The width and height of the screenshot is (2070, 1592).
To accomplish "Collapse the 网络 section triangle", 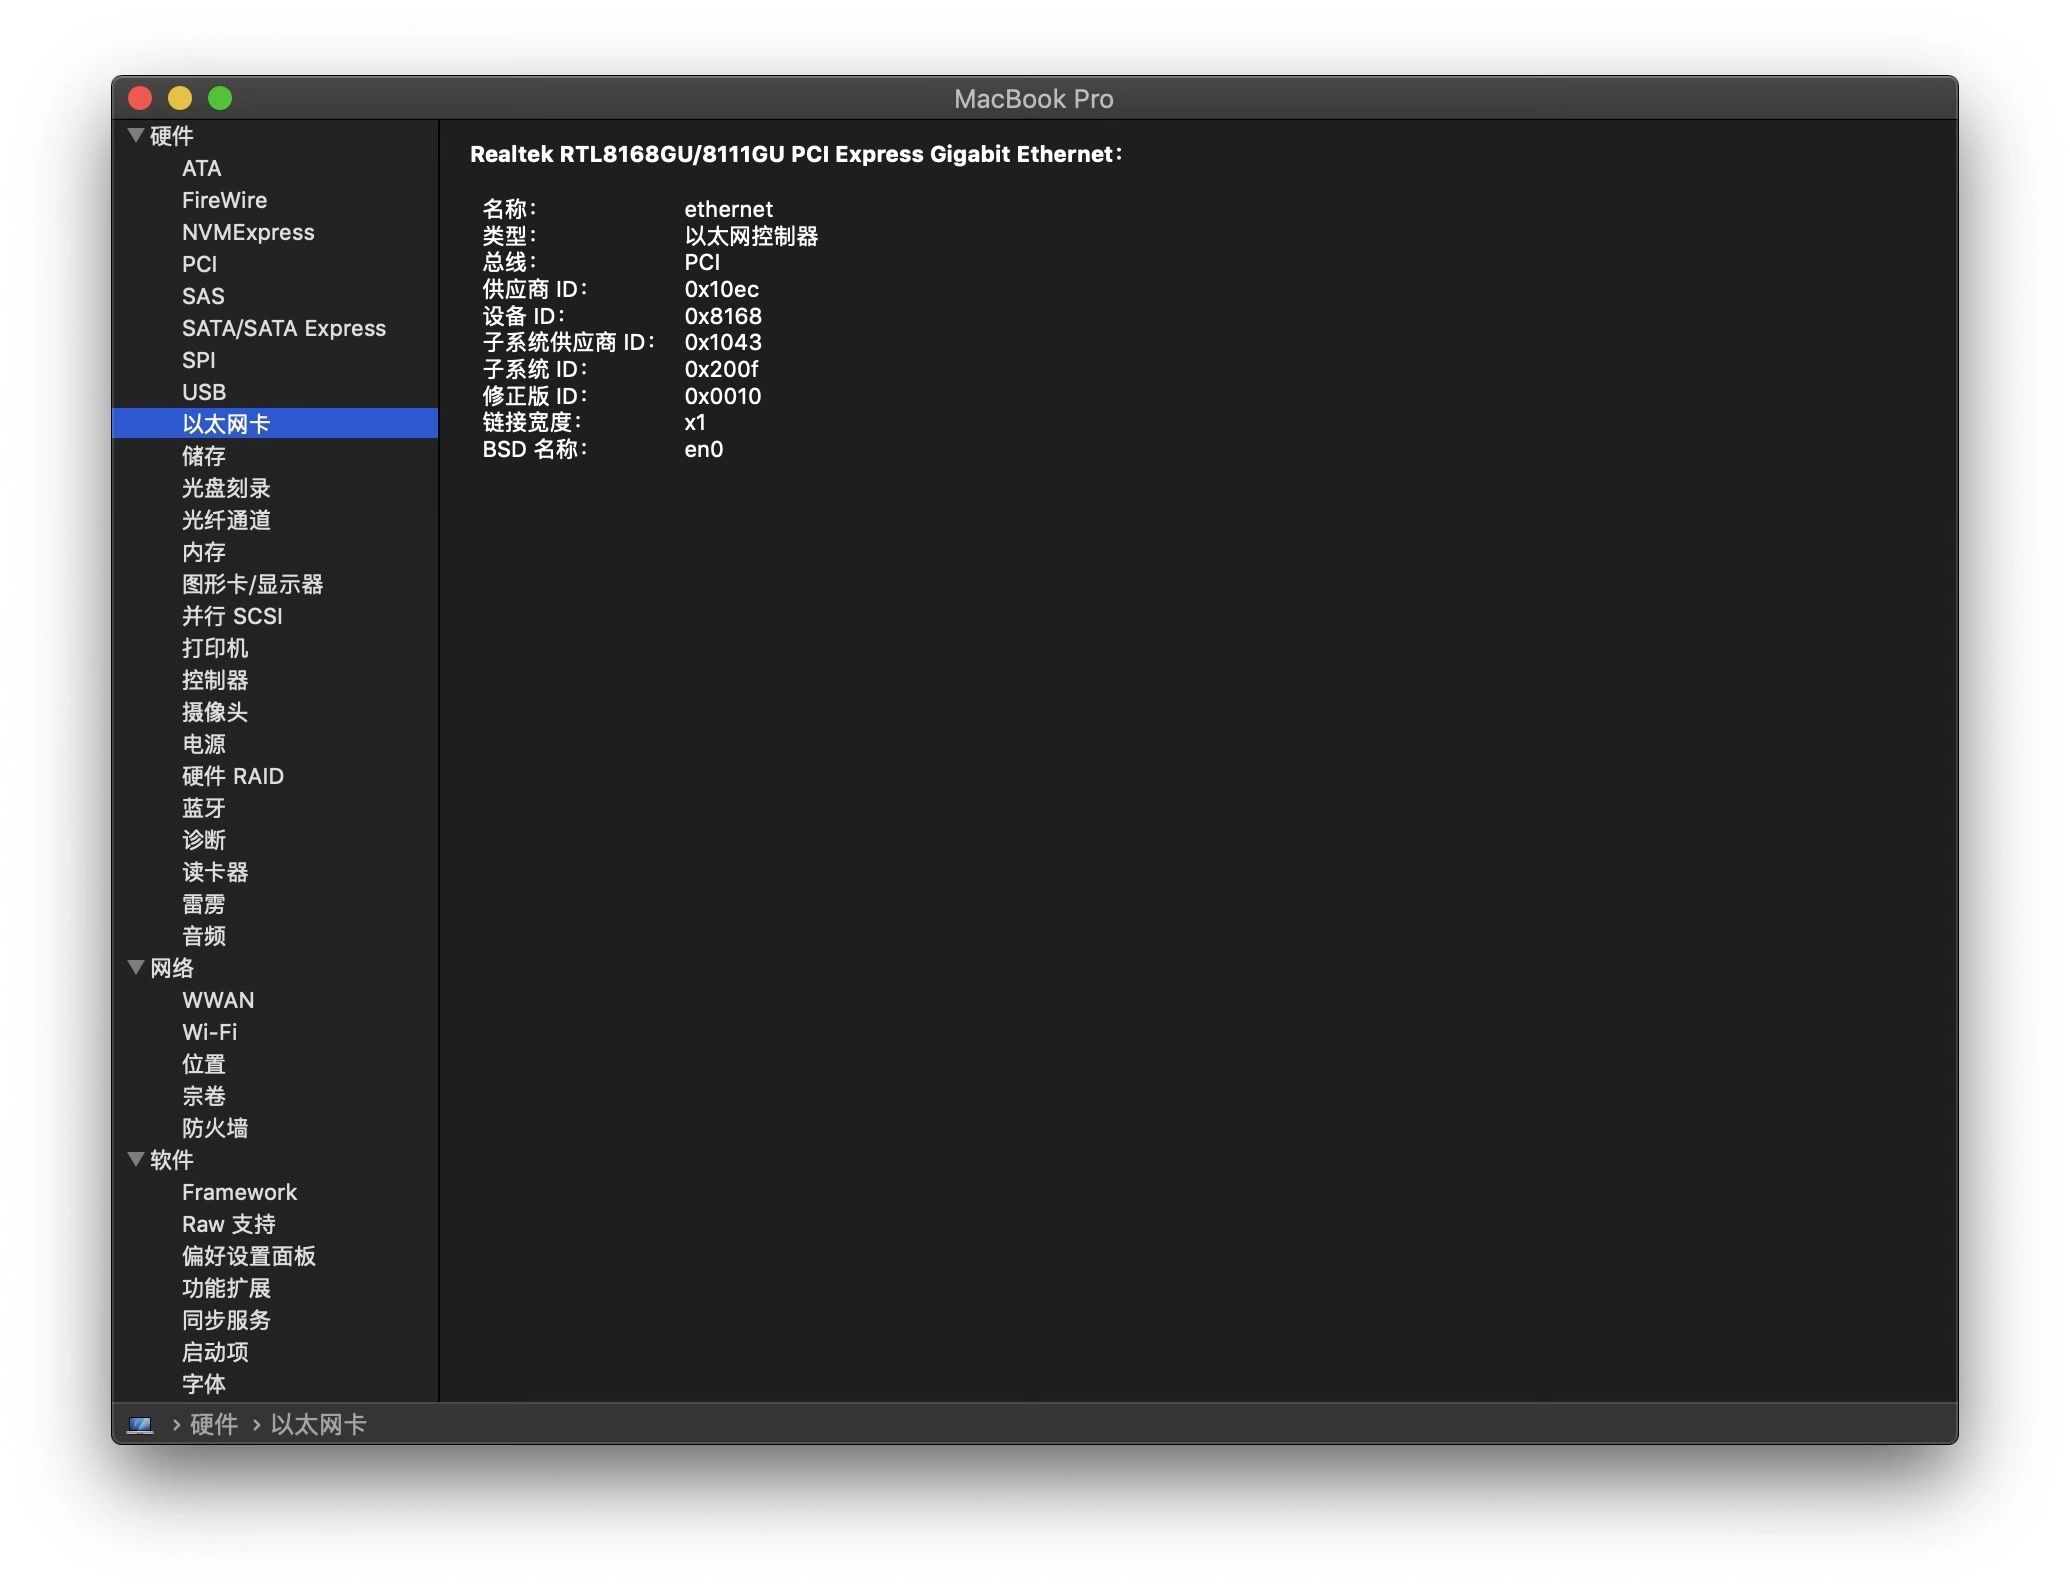I will (x=136, y=967).
